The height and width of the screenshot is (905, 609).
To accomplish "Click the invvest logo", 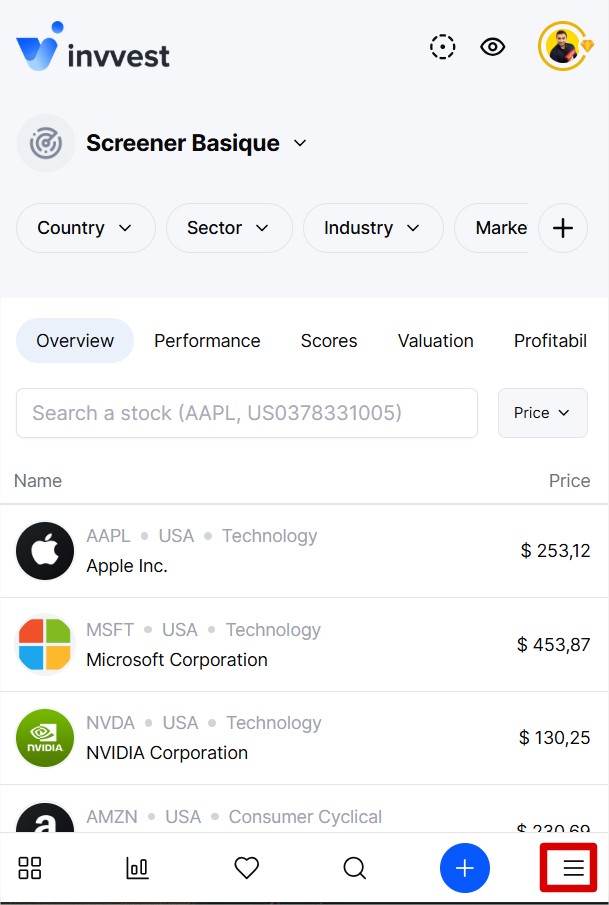I will pos(93,47).
